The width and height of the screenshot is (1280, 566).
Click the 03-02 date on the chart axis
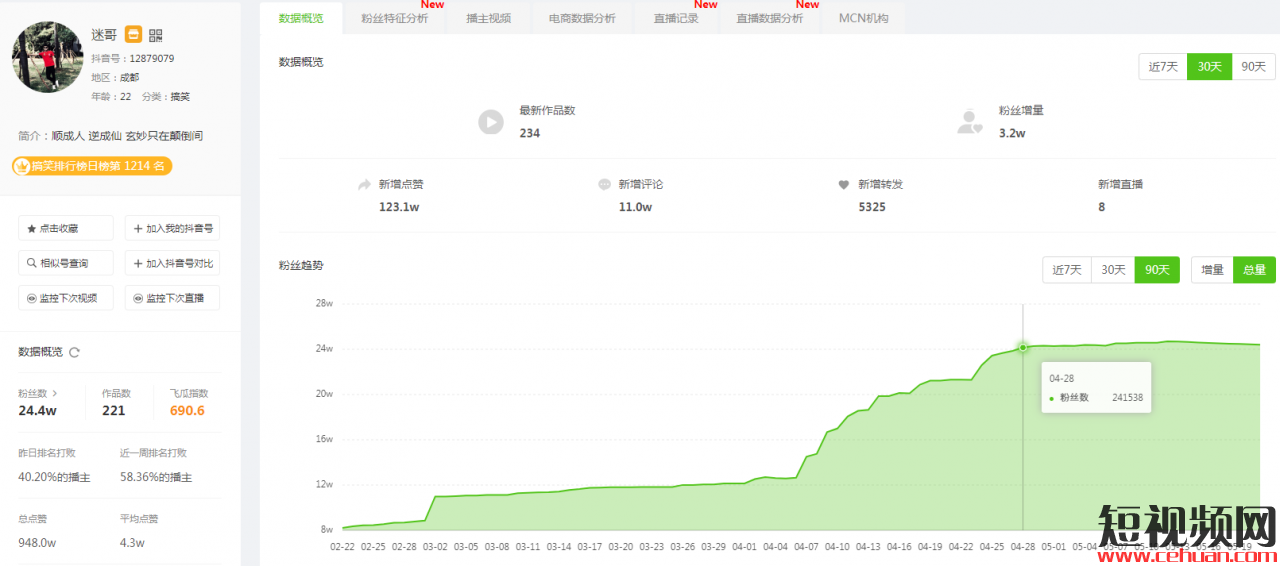point(435,547)
